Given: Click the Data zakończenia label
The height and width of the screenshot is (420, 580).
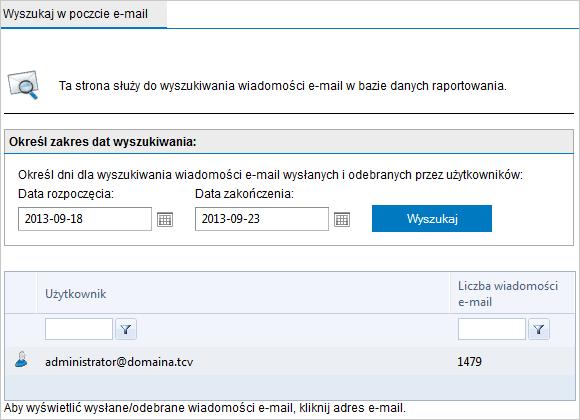Looking at the screenshot, I should [244, 194].
